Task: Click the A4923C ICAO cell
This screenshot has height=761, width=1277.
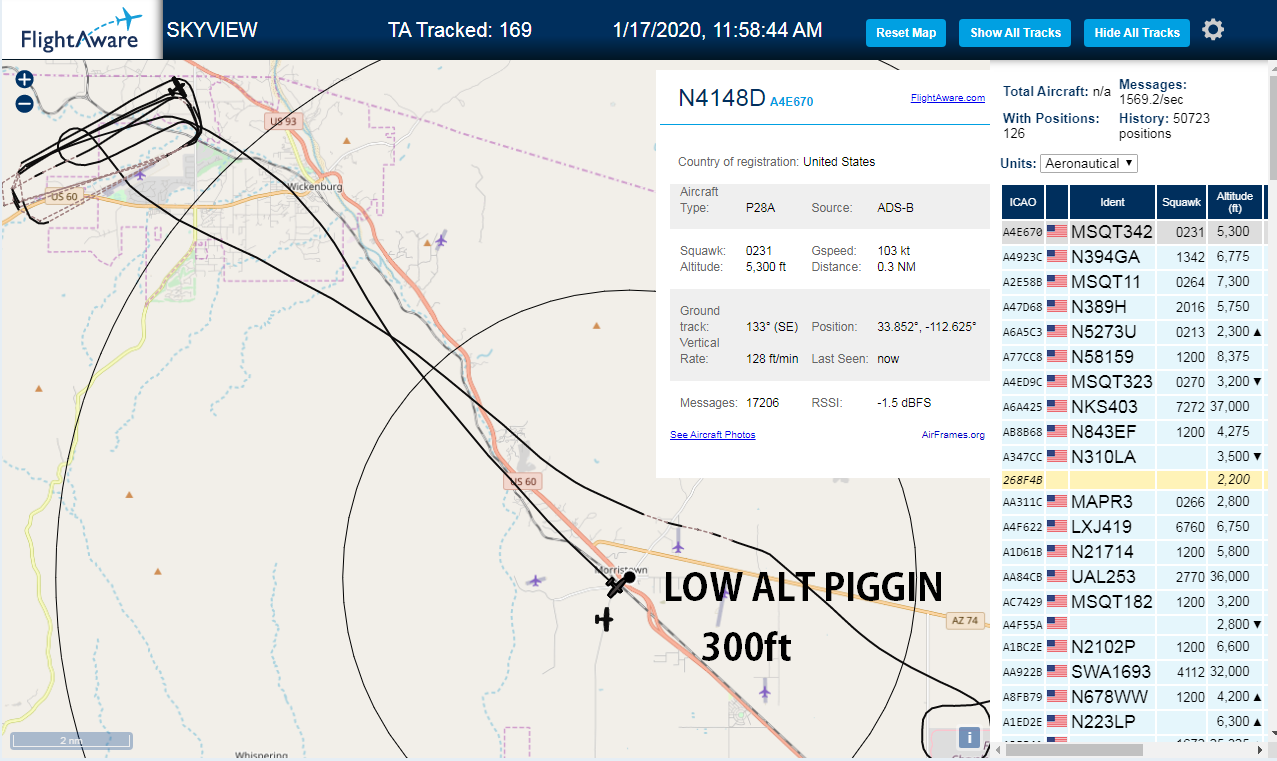Action: (x=1023, y=257)
